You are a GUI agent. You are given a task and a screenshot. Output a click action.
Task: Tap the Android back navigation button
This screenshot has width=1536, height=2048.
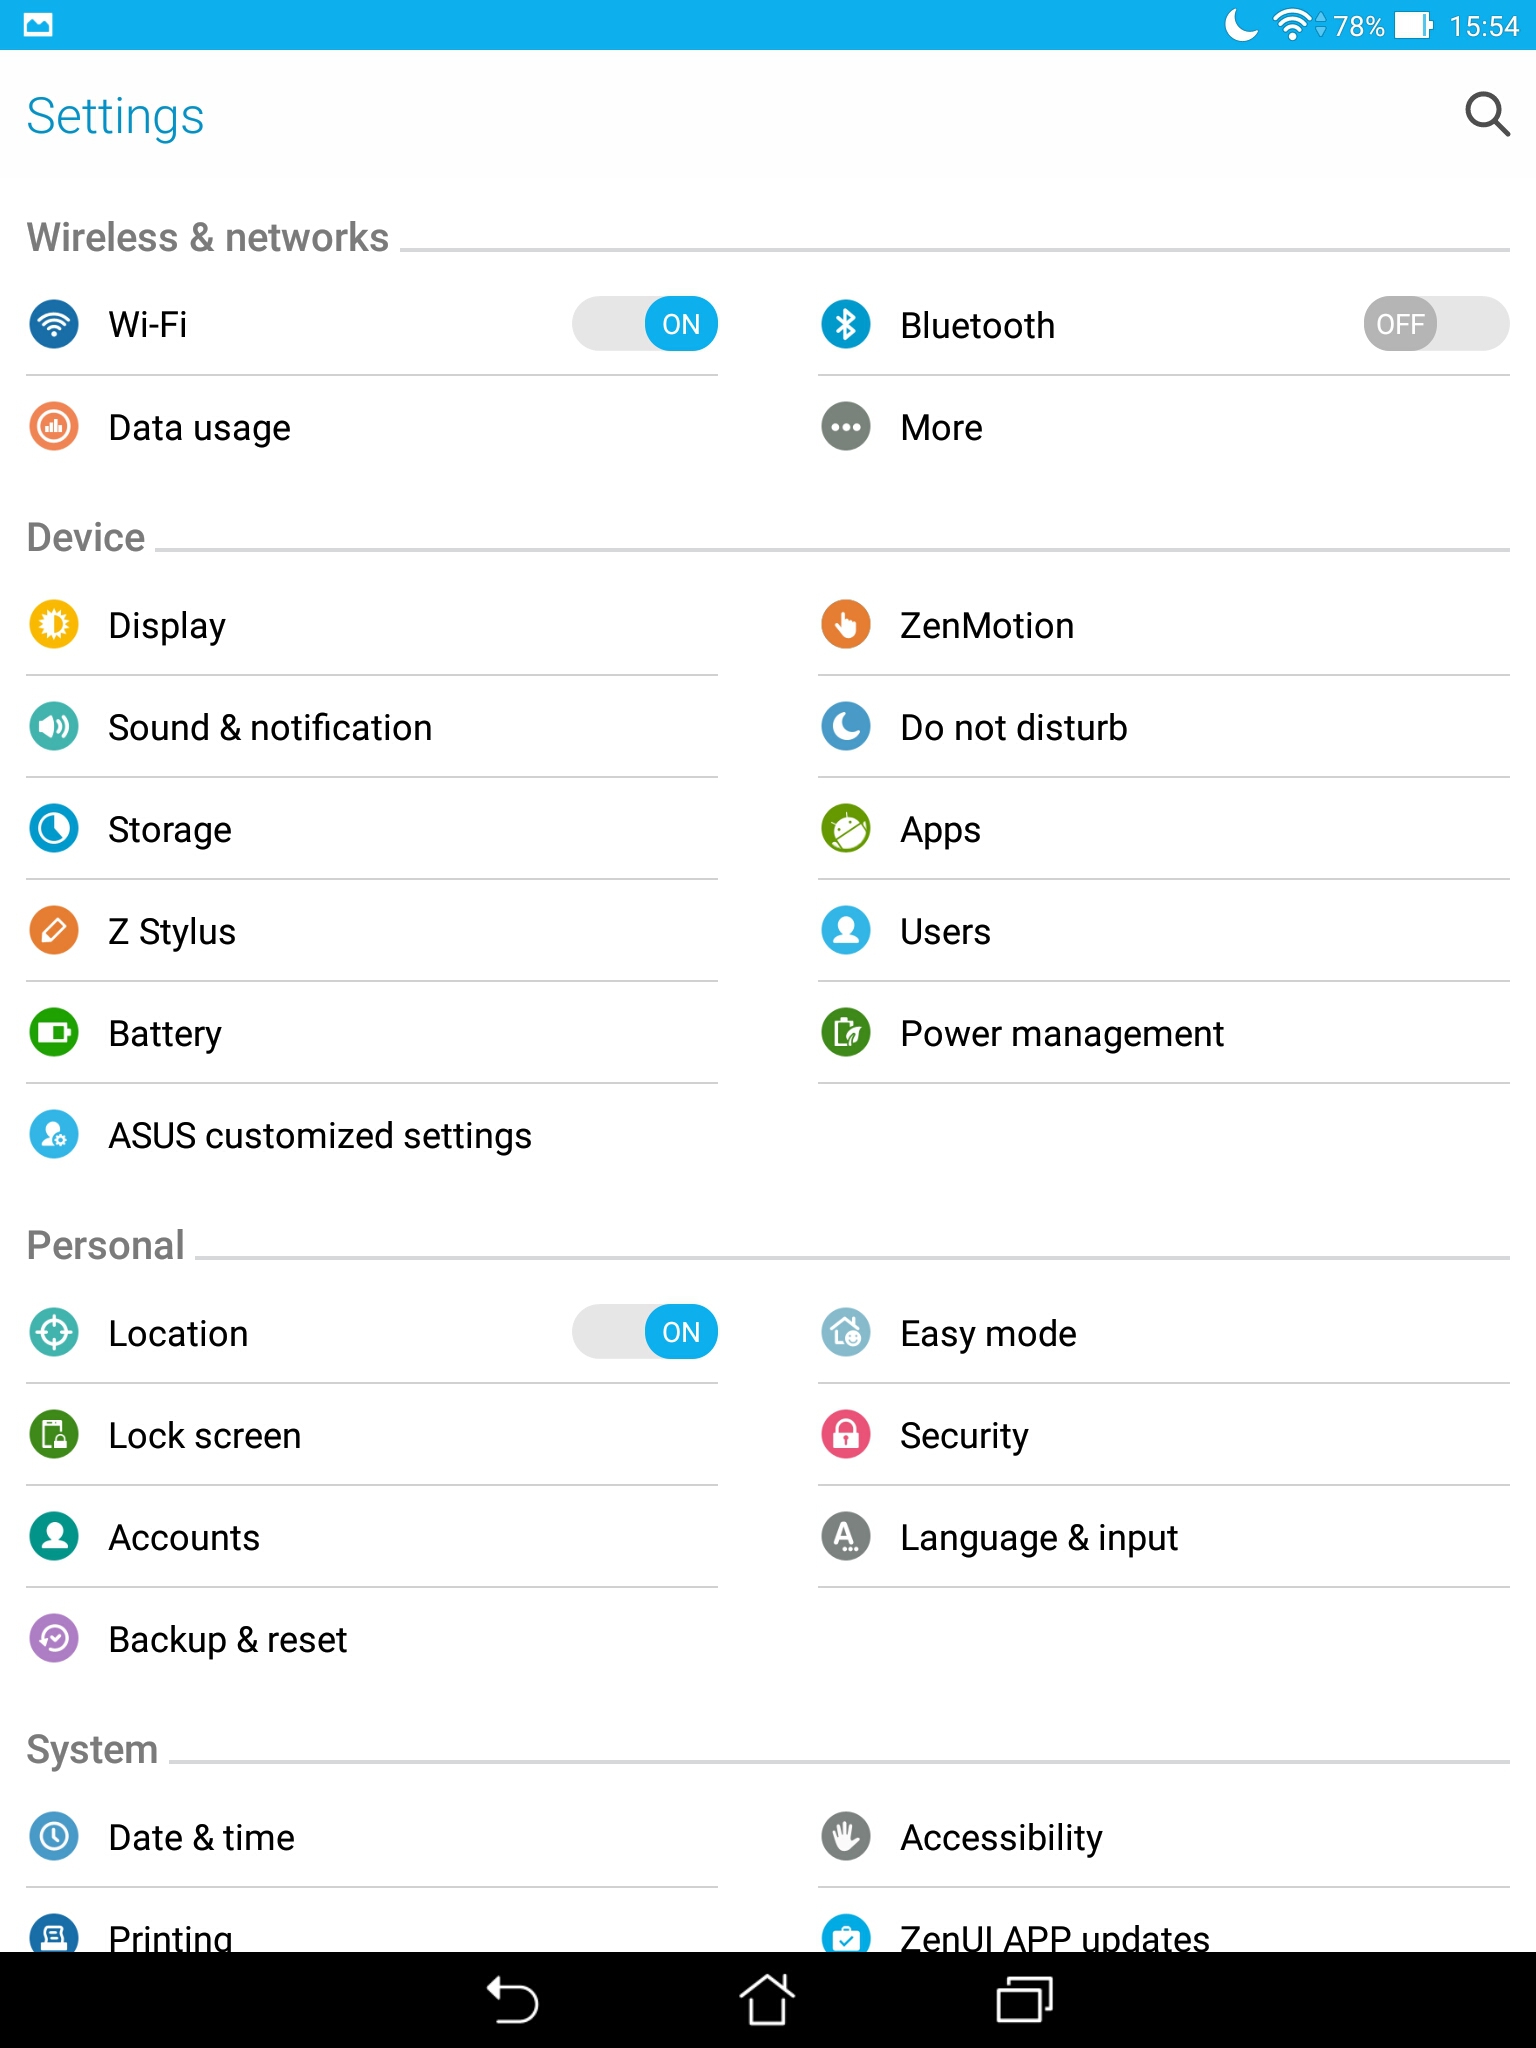point(512,2000)
